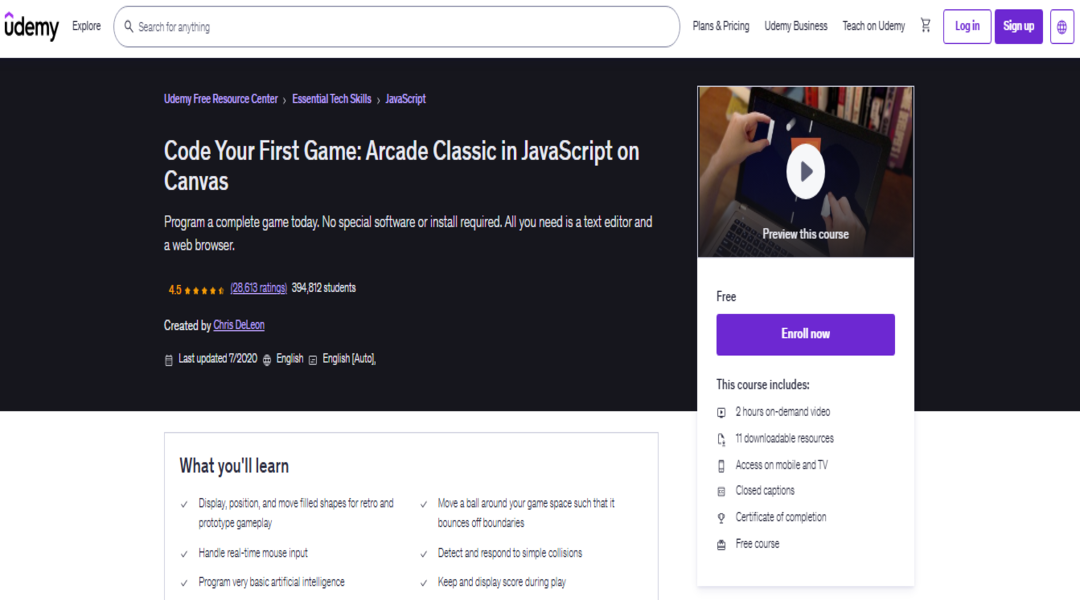The width and height of the screenshot is (1080, 600).
Task: Click the 'Access on mobile and TV' text
Action: 781,465
